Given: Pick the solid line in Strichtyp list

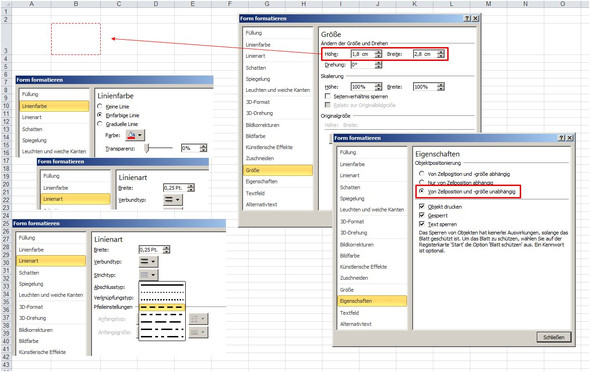Looking at the screenshot, I should 162,285.
